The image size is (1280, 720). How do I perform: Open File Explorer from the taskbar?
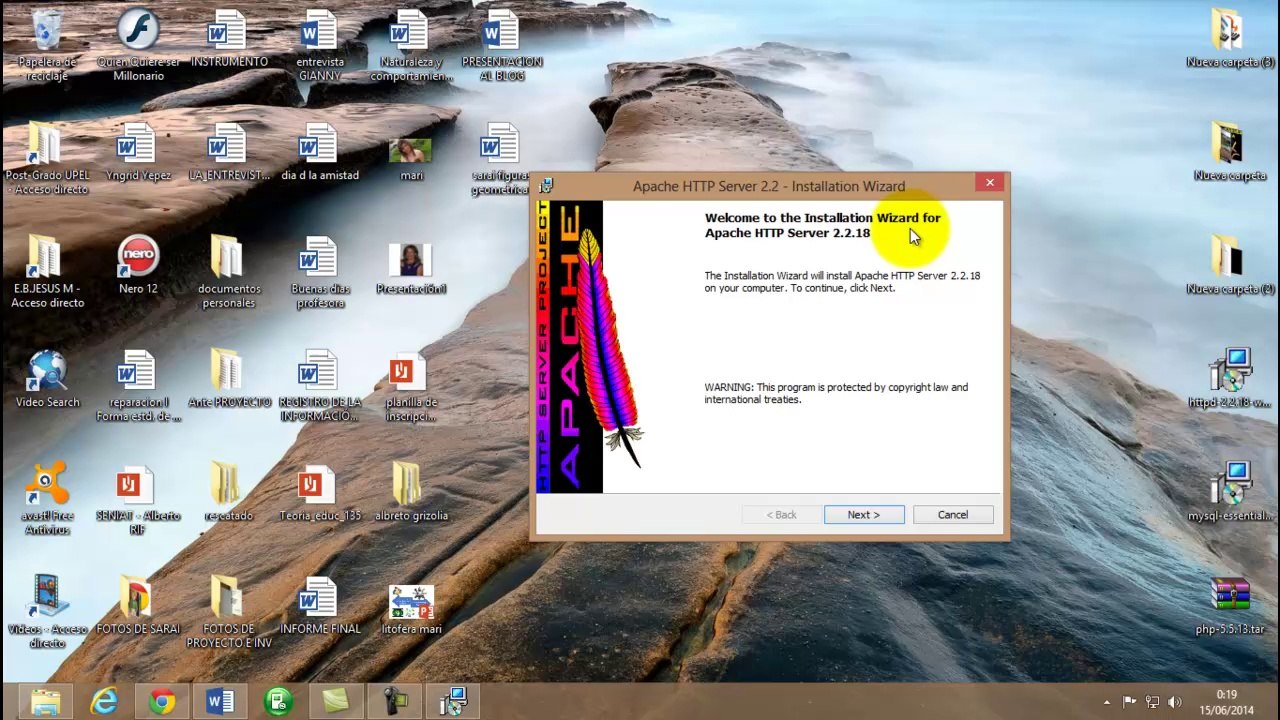pos(46,702)
